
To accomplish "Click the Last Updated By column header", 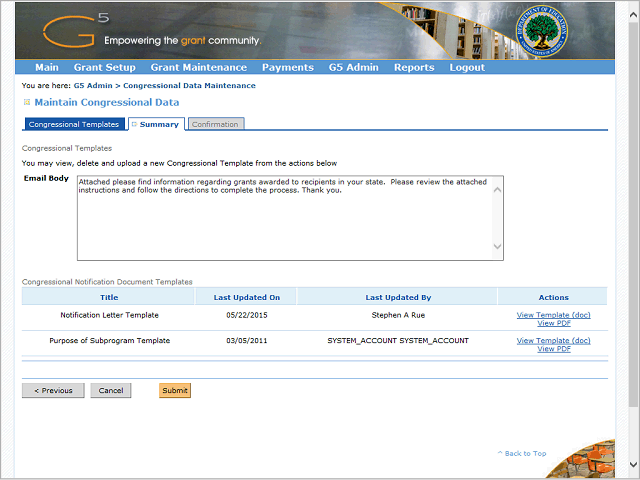I will point(398,298).
